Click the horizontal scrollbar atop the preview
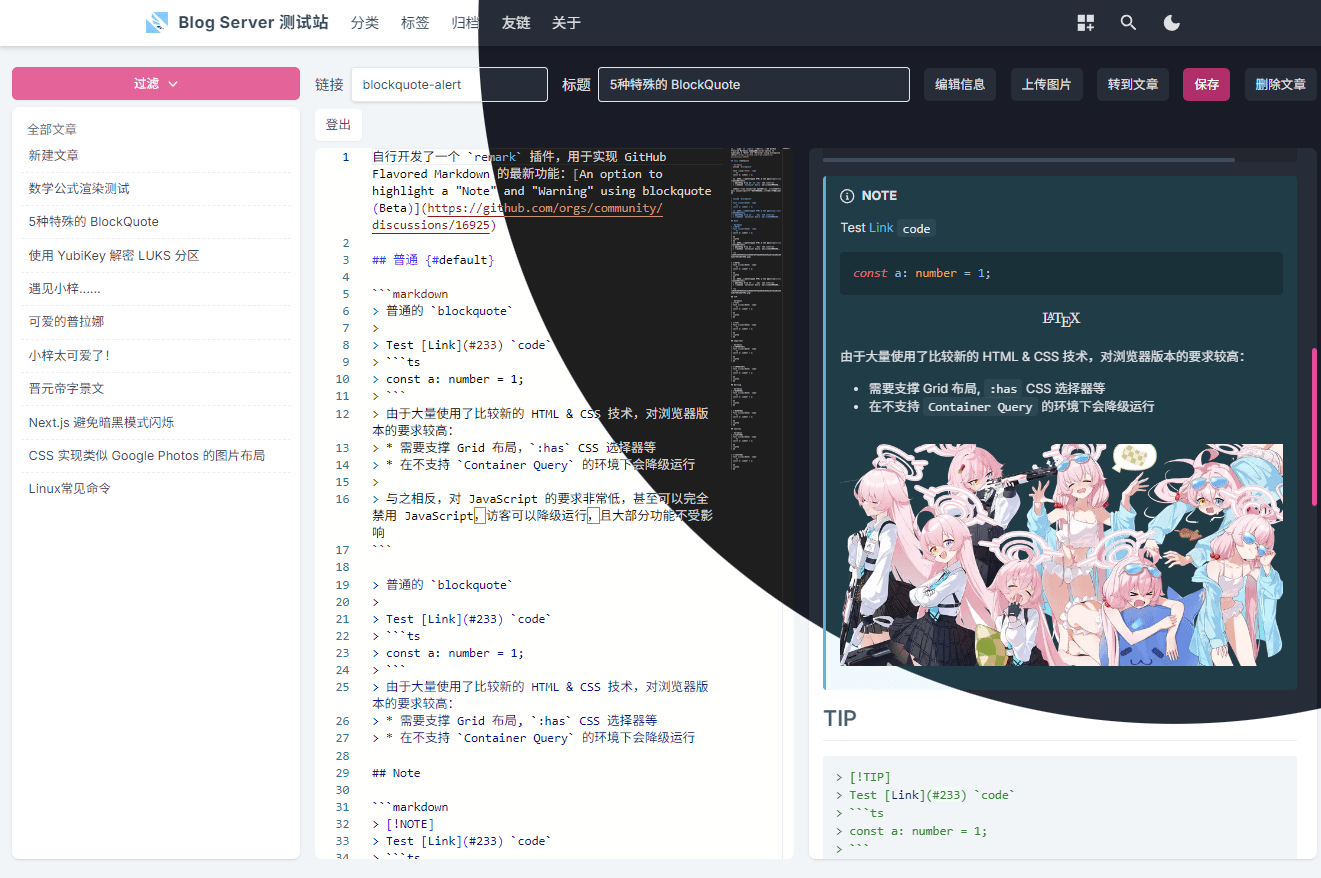This screenshot has width=1321, height=878. 1029,158
